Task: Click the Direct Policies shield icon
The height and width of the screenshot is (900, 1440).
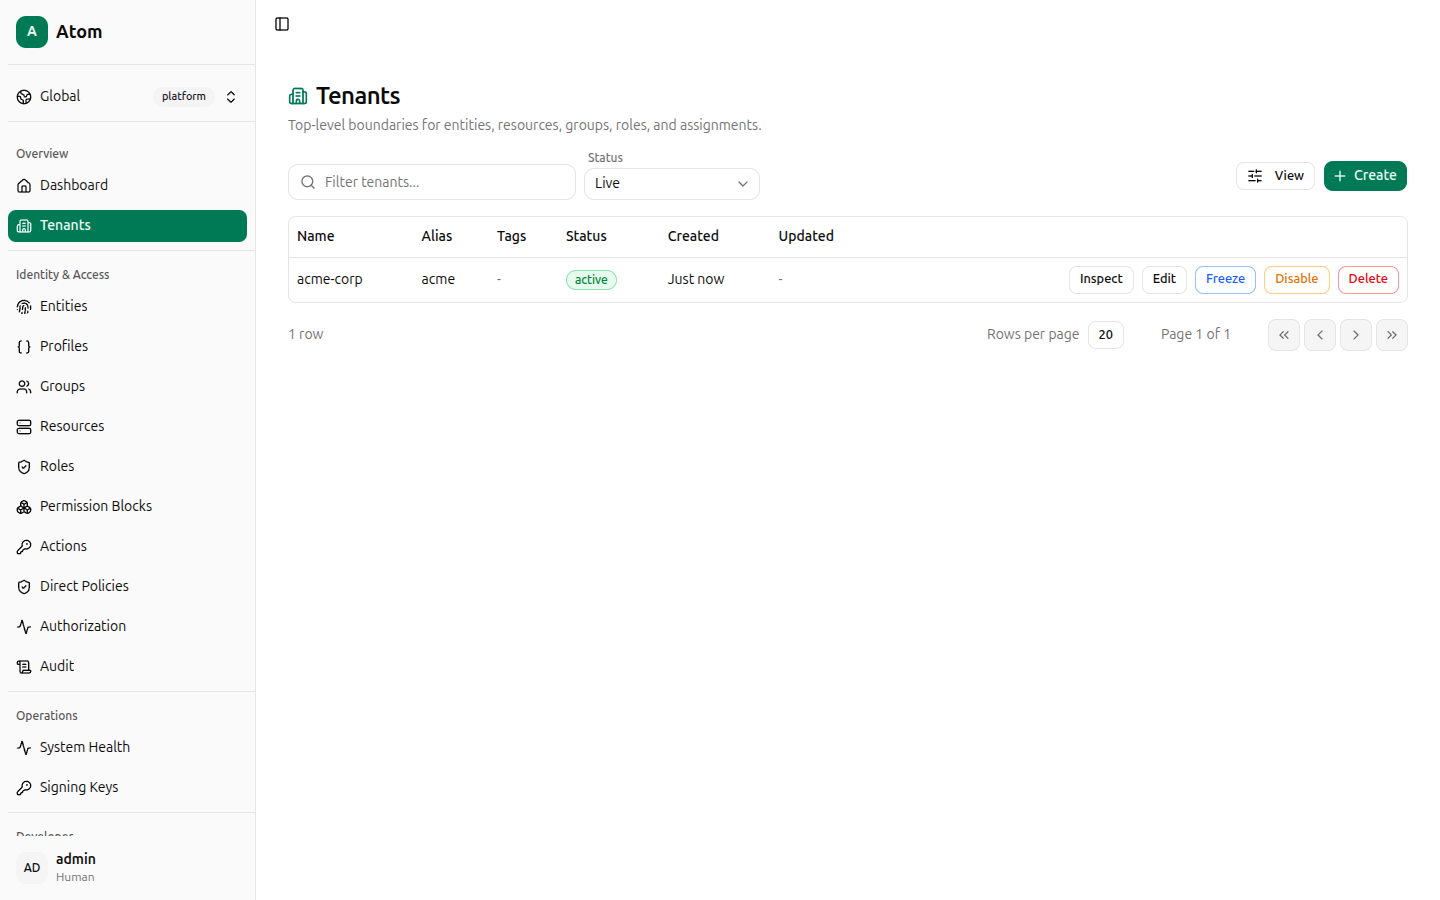Action: coord(24,587)
